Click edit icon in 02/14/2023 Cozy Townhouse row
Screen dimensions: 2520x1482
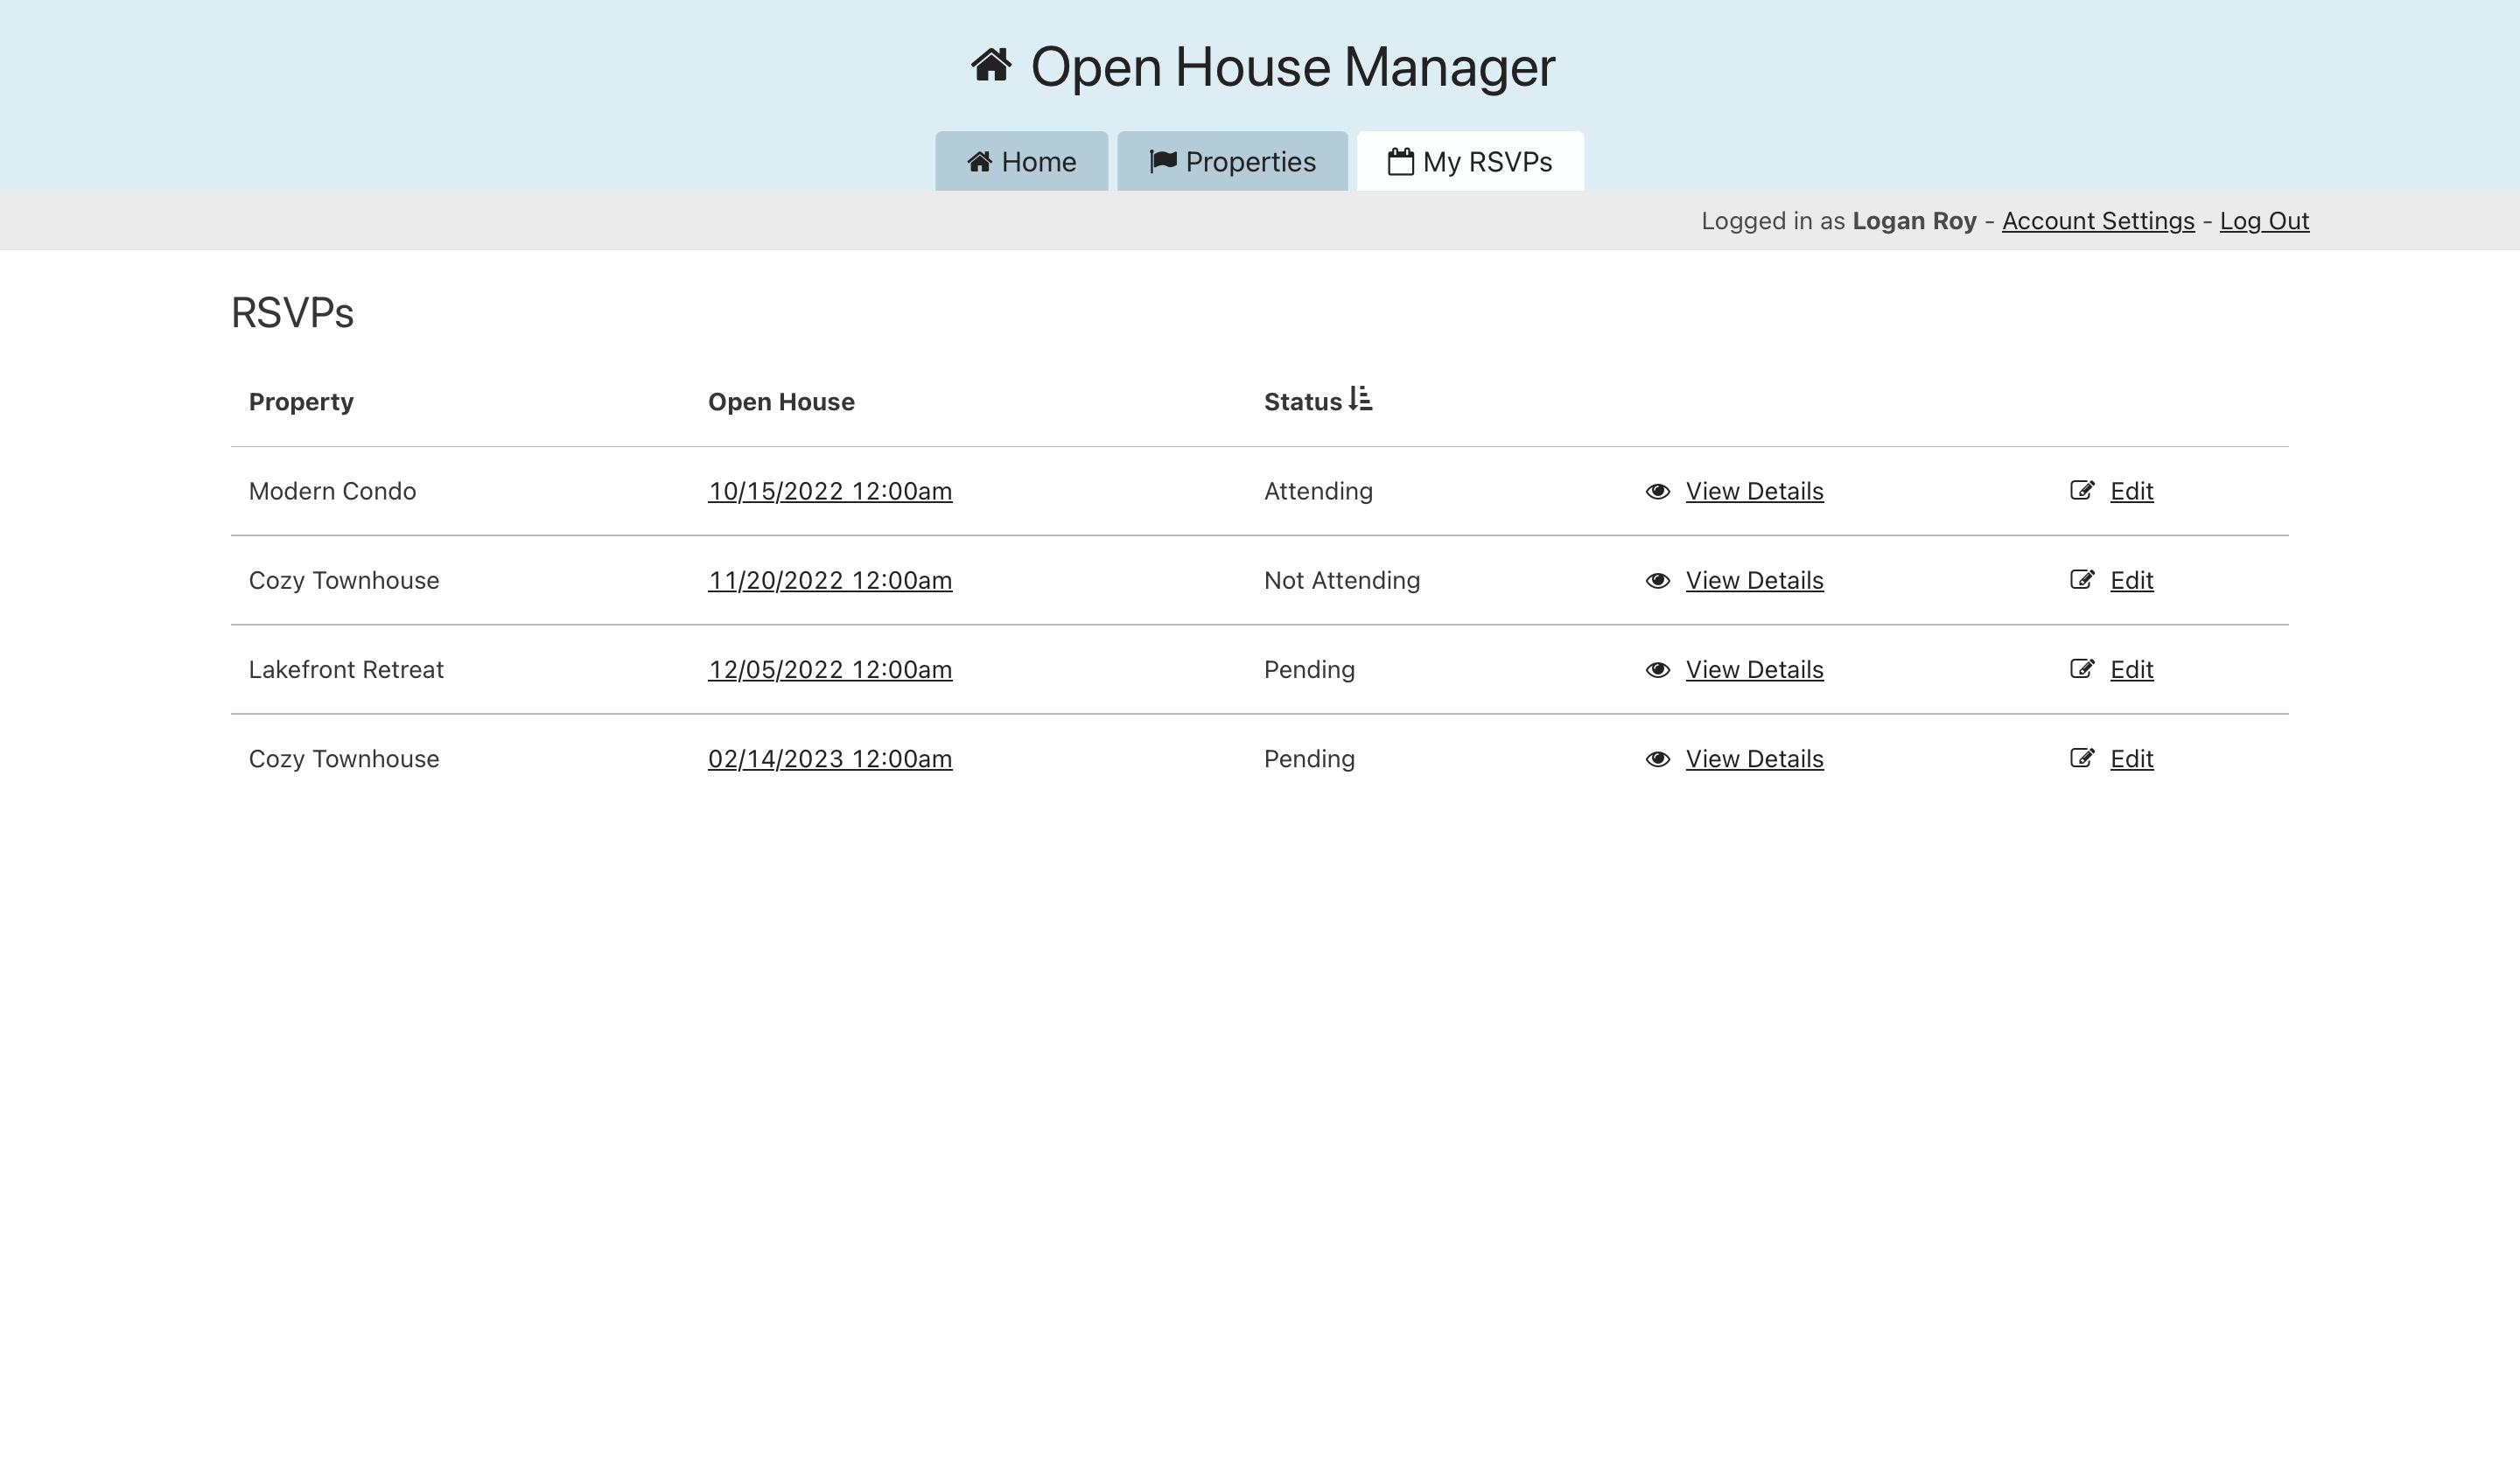pyautogui.click(x=2081, y=758)
